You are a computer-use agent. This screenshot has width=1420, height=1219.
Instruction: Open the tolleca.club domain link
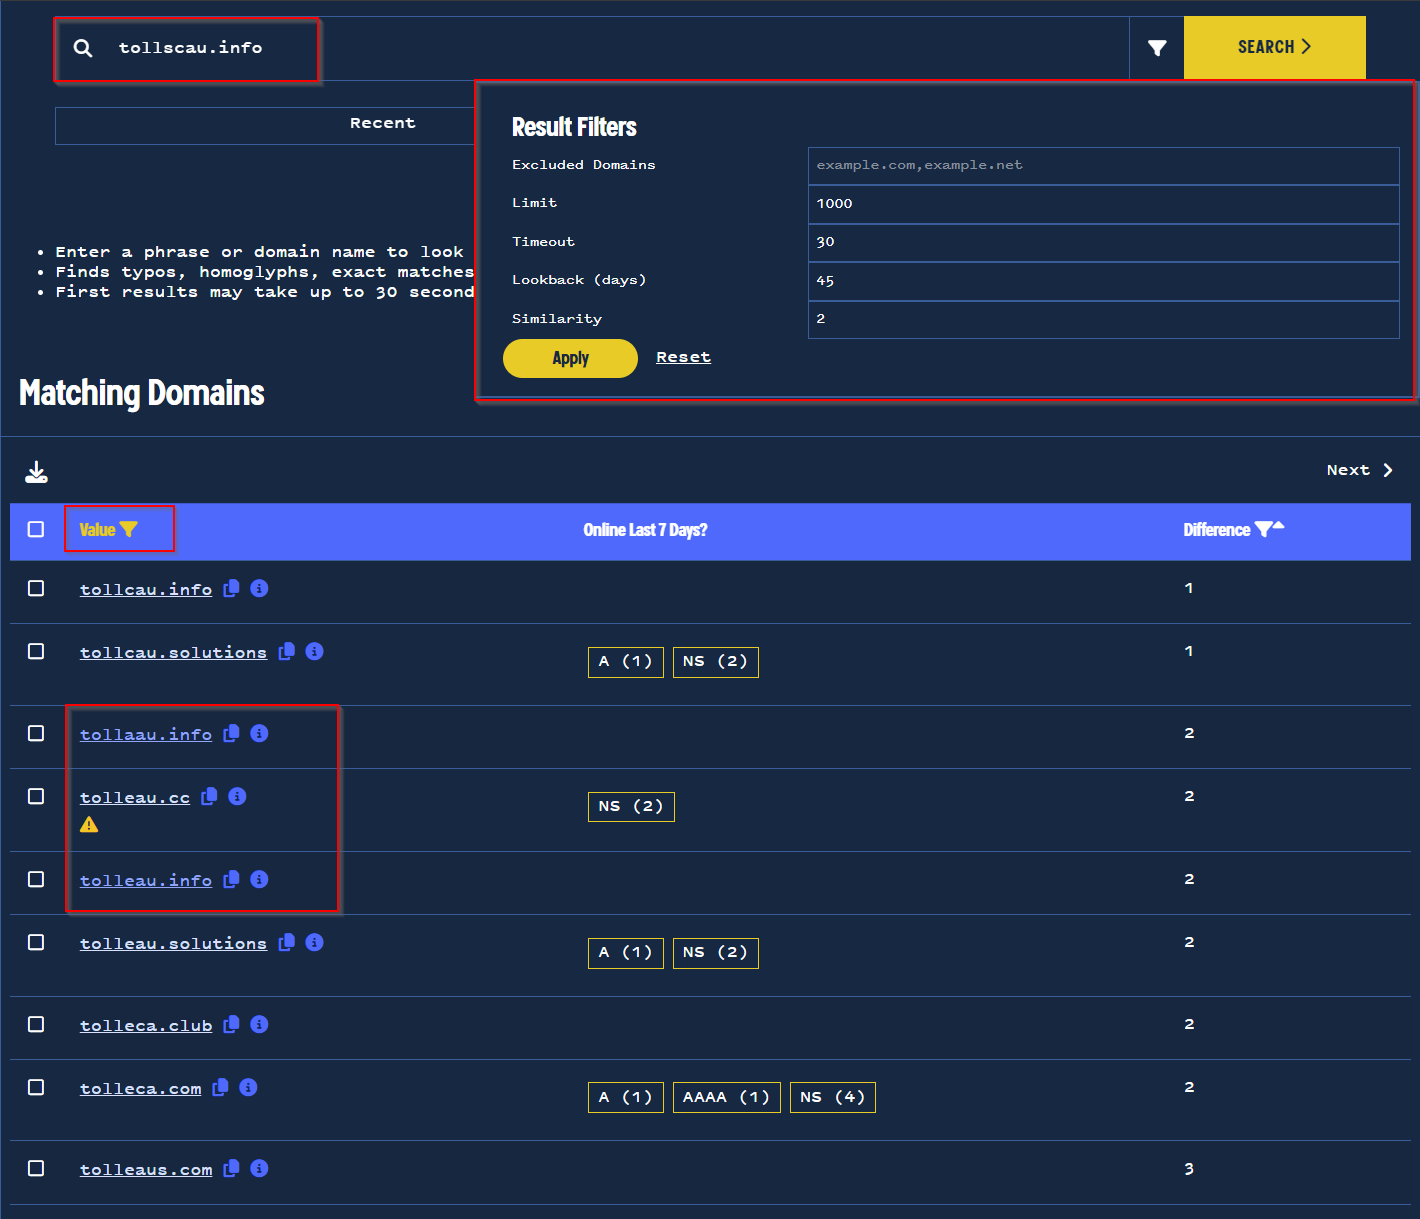pyautogui.click(x=146, y=1026)
